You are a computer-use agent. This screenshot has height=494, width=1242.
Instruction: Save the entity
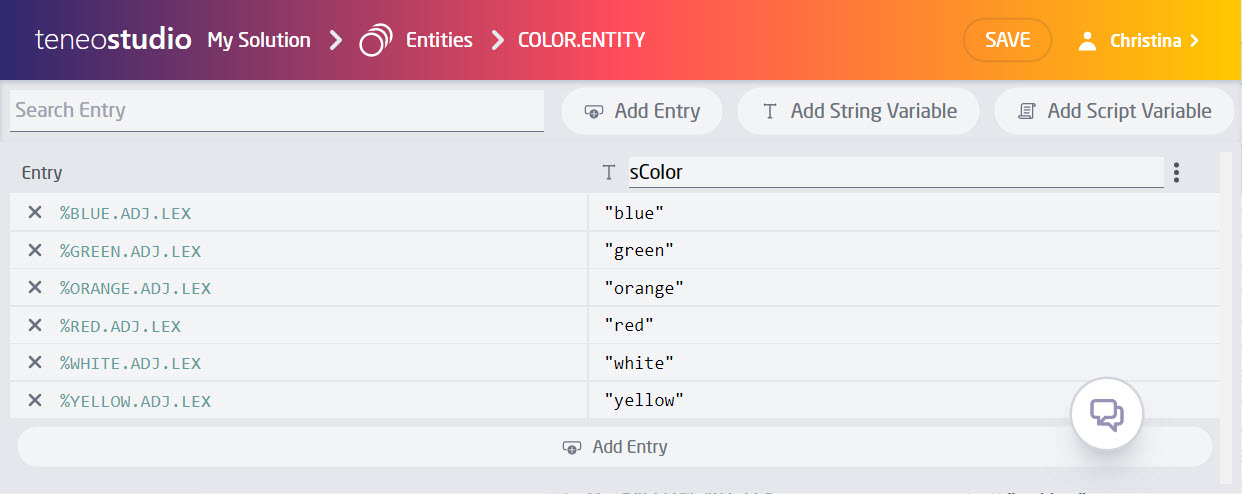coord(1007,41)
